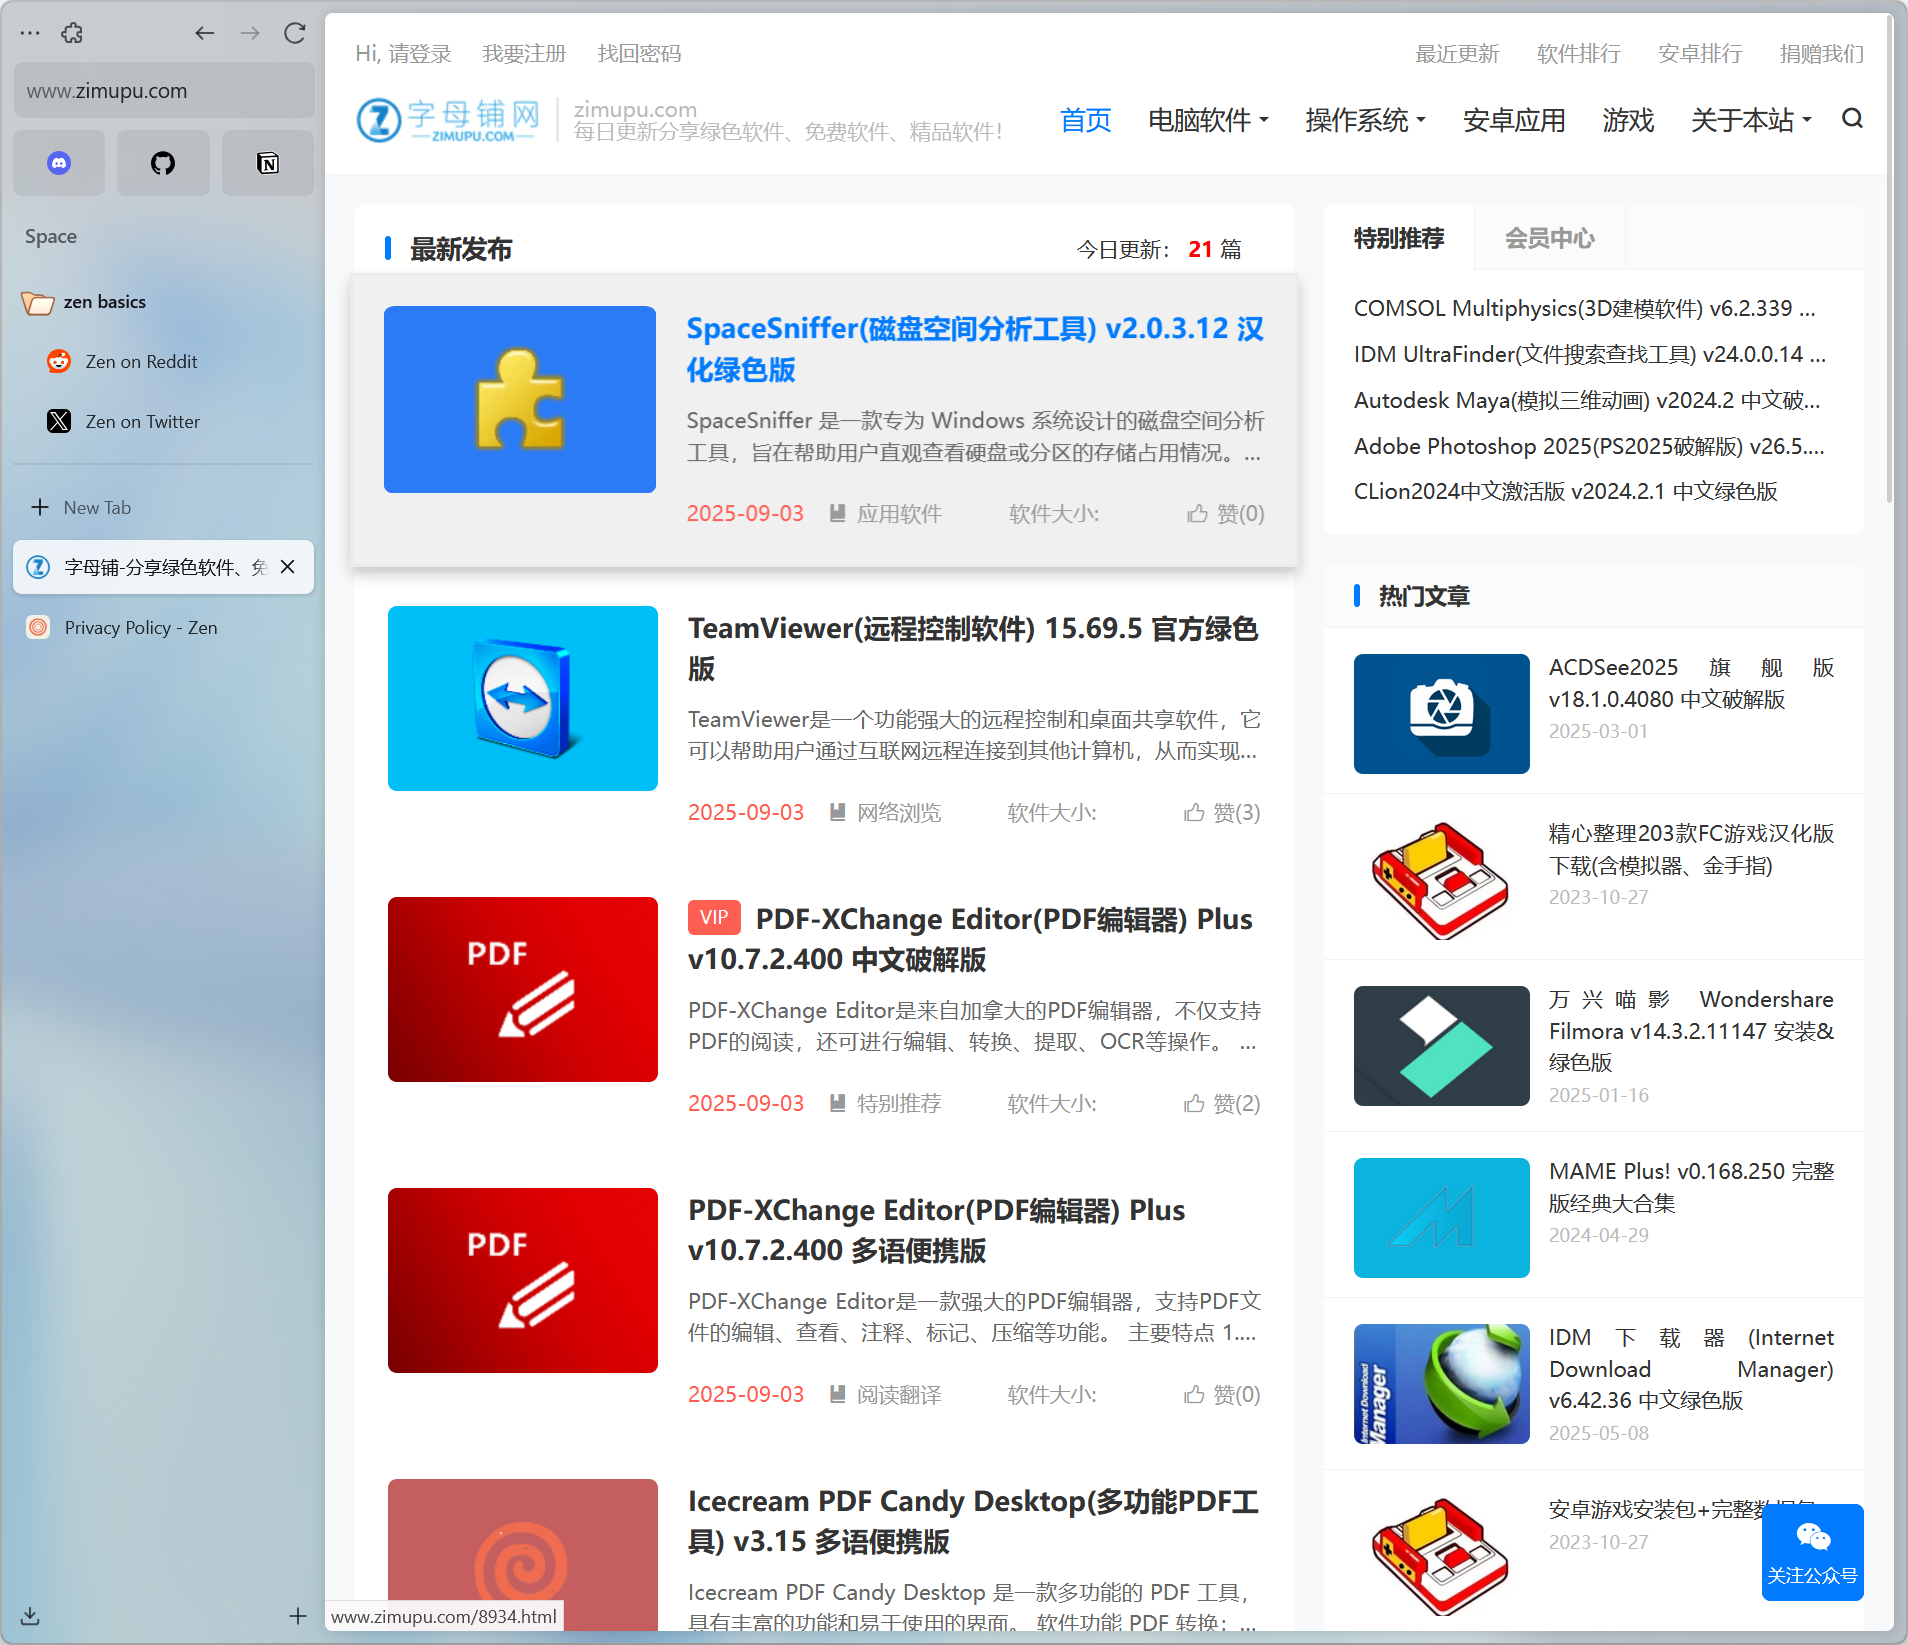Image resolution: width=1908 pixels, height=1645 pixels.
Task: Click the VIP badge
Action: tap(714, 917)
